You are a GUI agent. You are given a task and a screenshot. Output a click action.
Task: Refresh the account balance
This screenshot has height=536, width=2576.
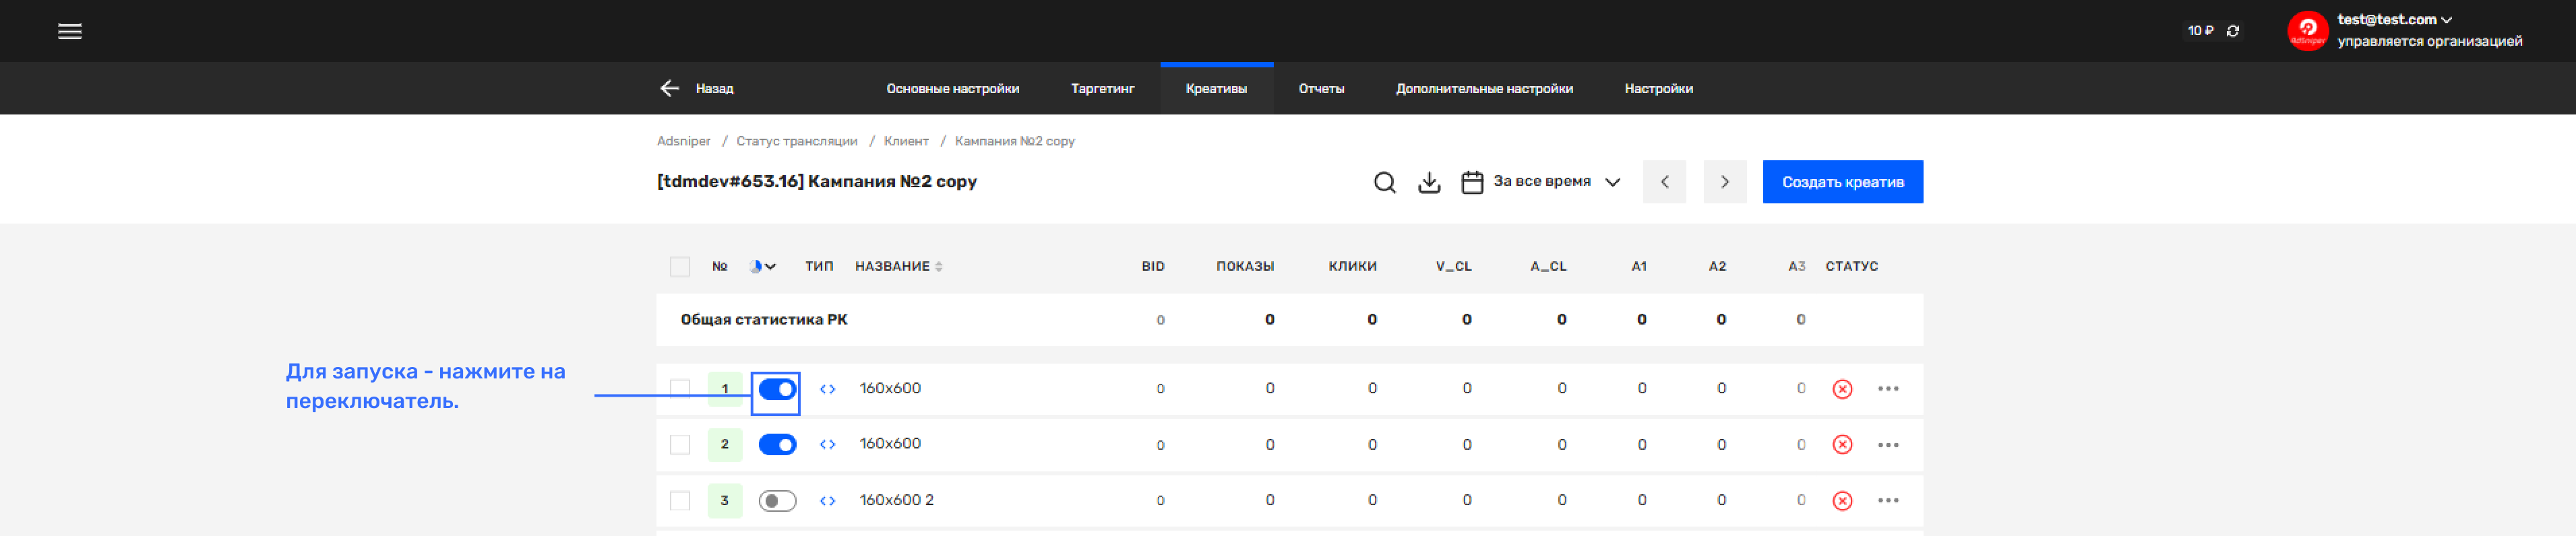2233,31
